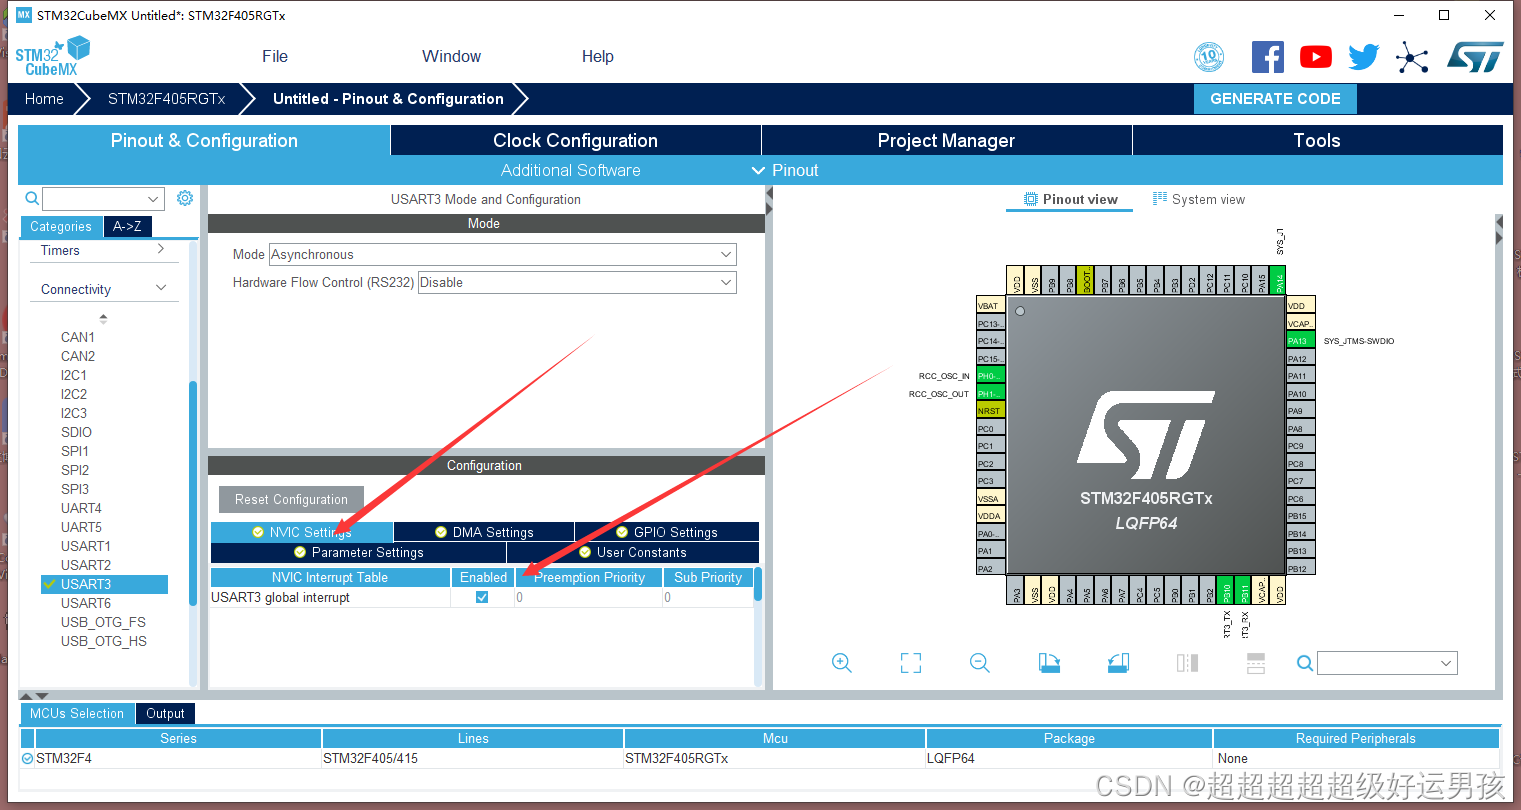Toggle the Pinout view tab radio
Image resolution: width=1521 pixels, height=810 pixels.
1069,199
